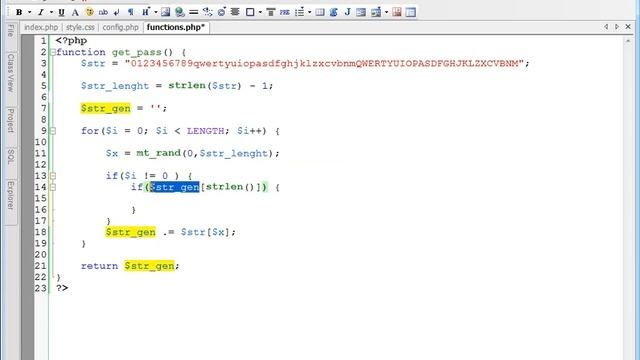
Task: Insert preformatted text with the PRE icon
Action: tap(284, 12)
